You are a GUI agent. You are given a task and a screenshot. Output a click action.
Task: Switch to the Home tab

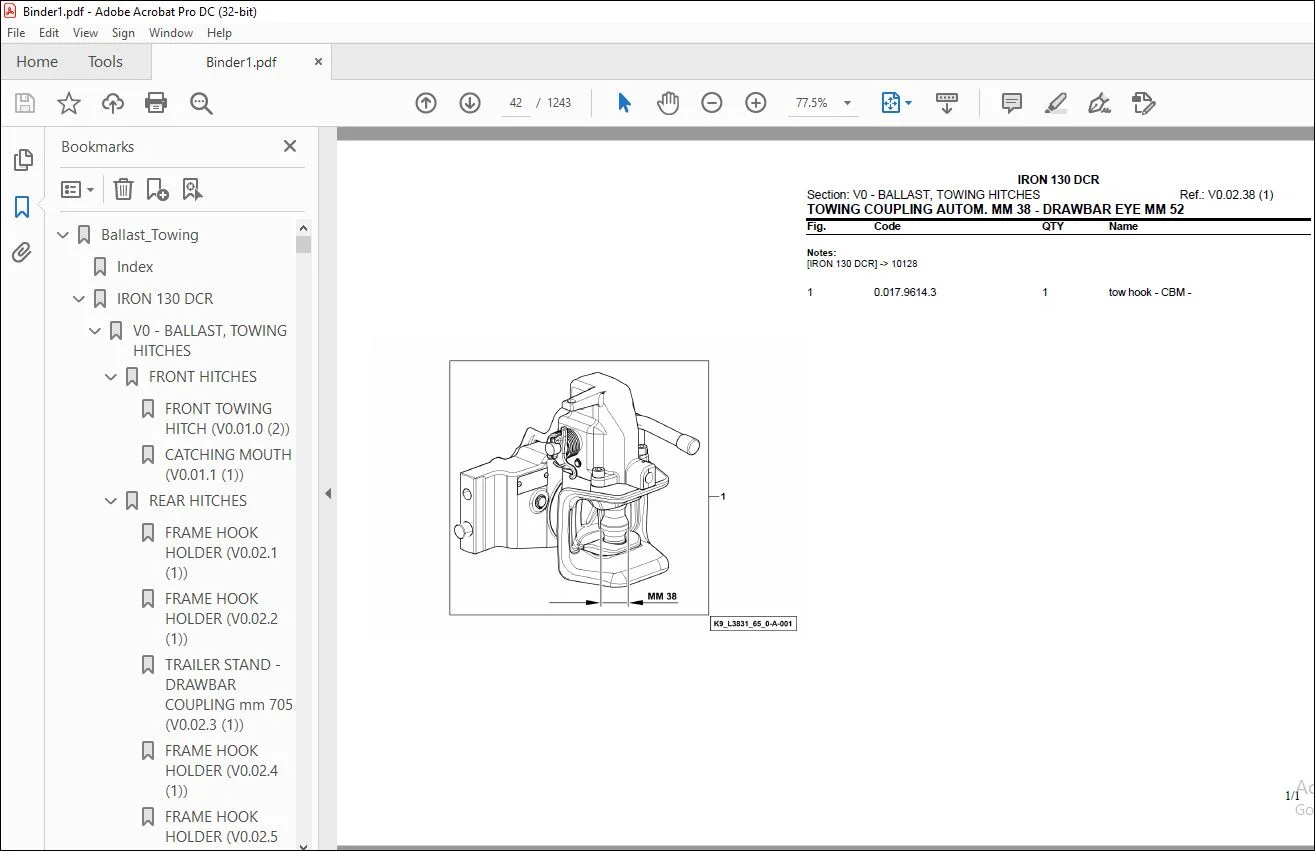point(37,62)
